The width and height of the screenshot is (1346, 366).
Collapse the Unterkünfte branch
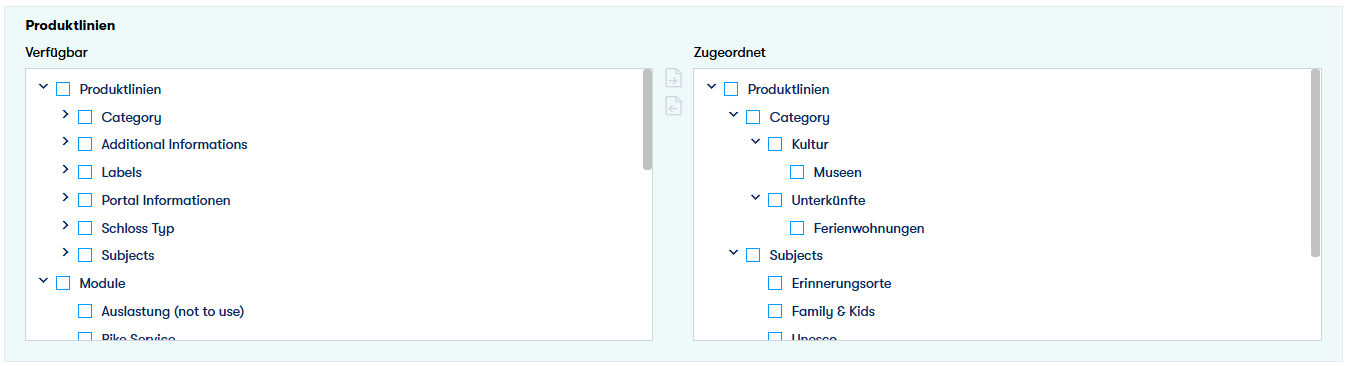[x=755, y=198]
